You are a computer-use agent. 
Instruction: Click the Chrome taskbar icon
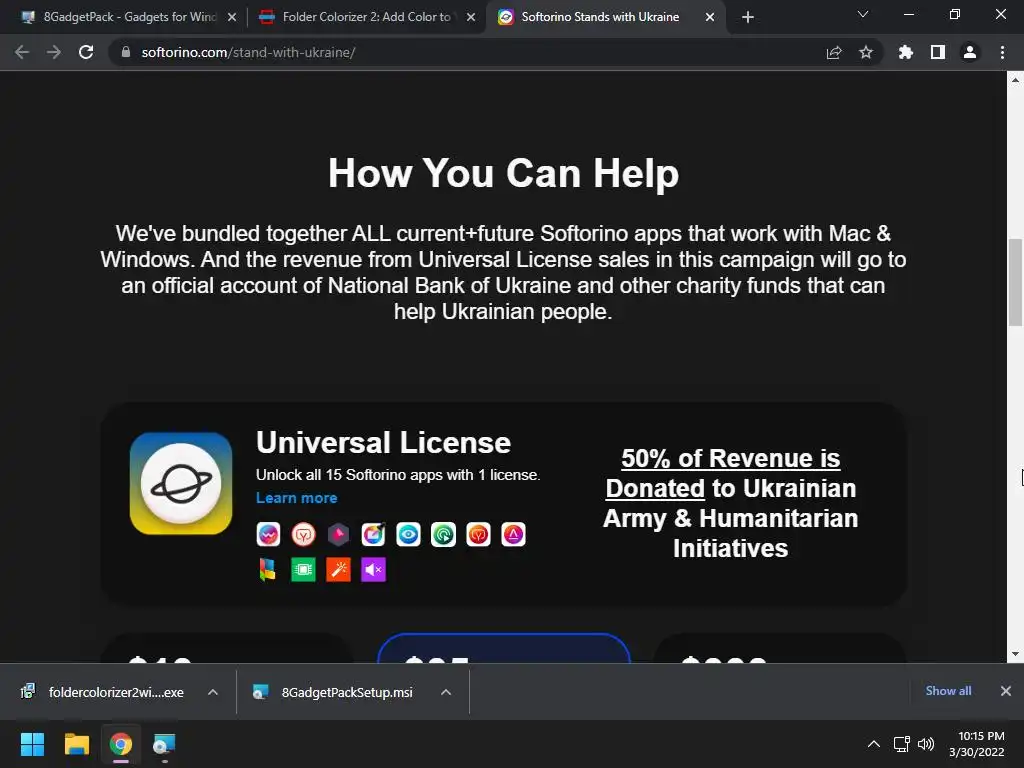click(x=121, y=744)
